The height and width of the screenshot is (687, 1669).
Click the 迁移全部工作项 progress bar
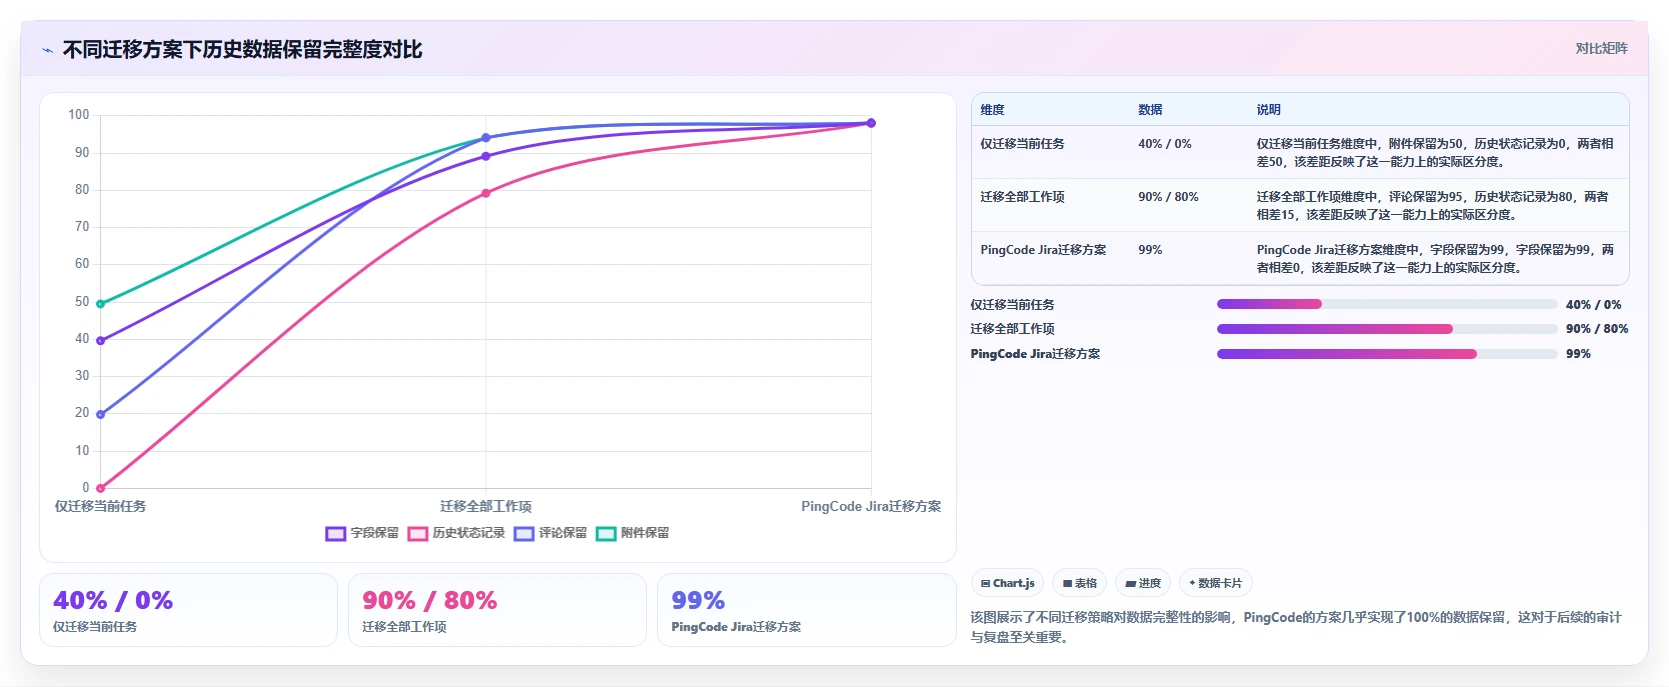1387,329
